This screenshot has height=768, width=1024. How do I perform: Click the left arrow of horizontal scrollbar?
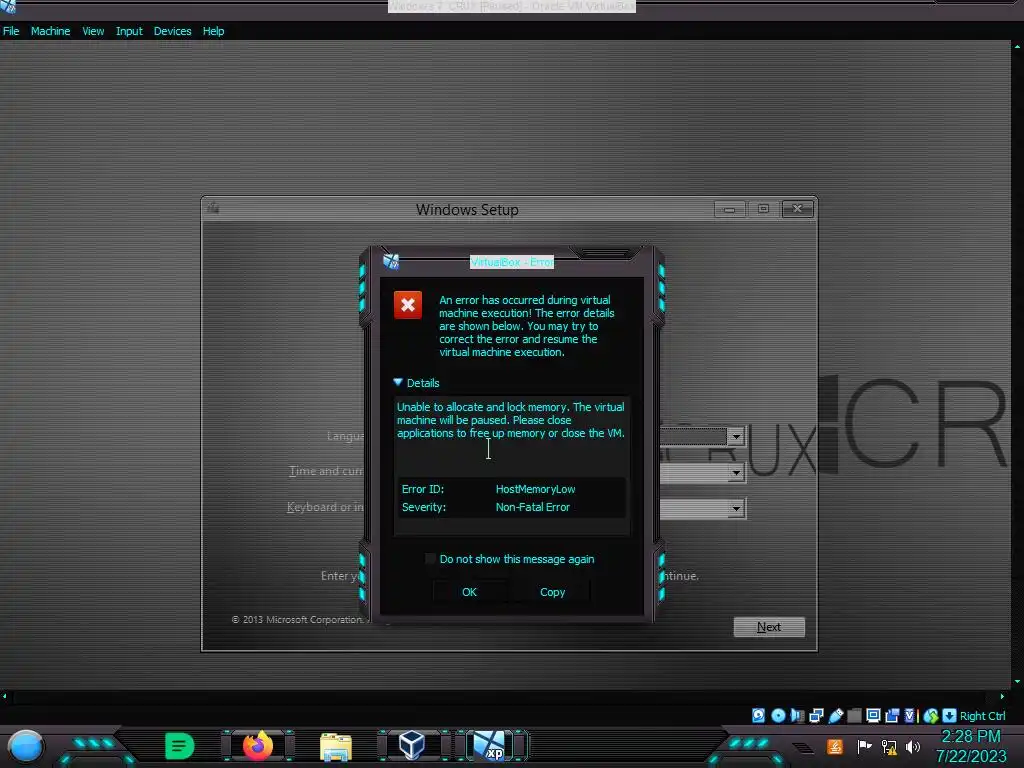5,697
